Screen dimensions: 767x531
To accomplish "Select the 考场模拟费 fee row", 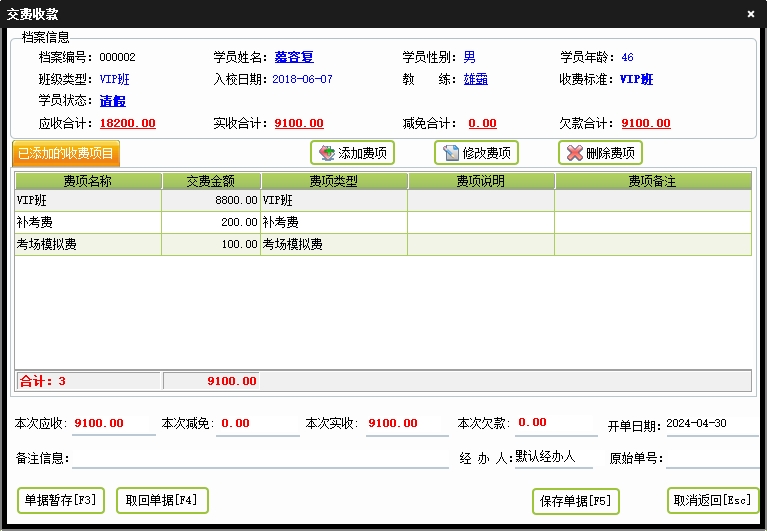I will coord(88,244).
